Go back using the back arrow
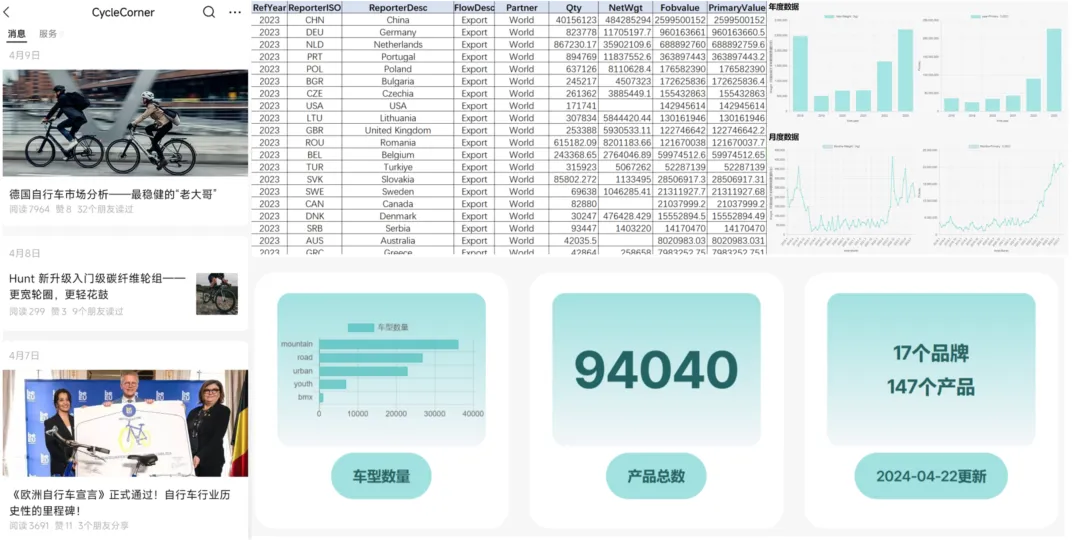The width and height of the screenshot is (1072, 541). point(7,12)
